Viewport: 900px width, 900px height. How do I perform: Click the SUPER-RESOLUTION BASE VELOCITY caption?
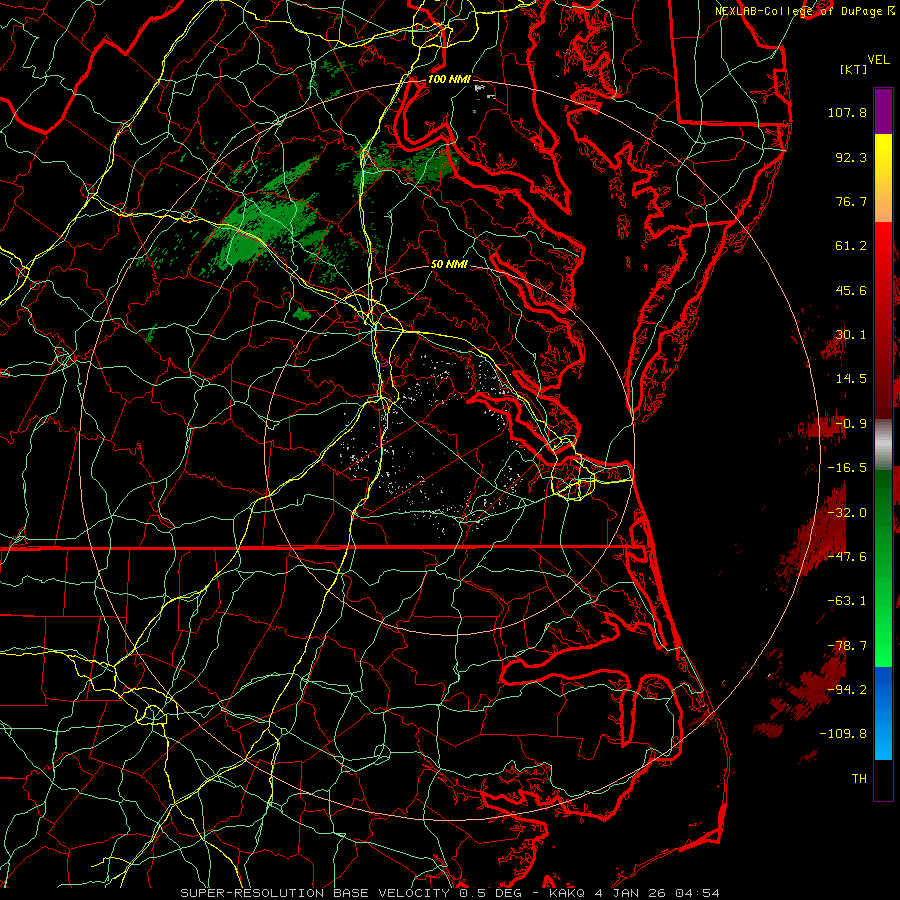point(315,893)
